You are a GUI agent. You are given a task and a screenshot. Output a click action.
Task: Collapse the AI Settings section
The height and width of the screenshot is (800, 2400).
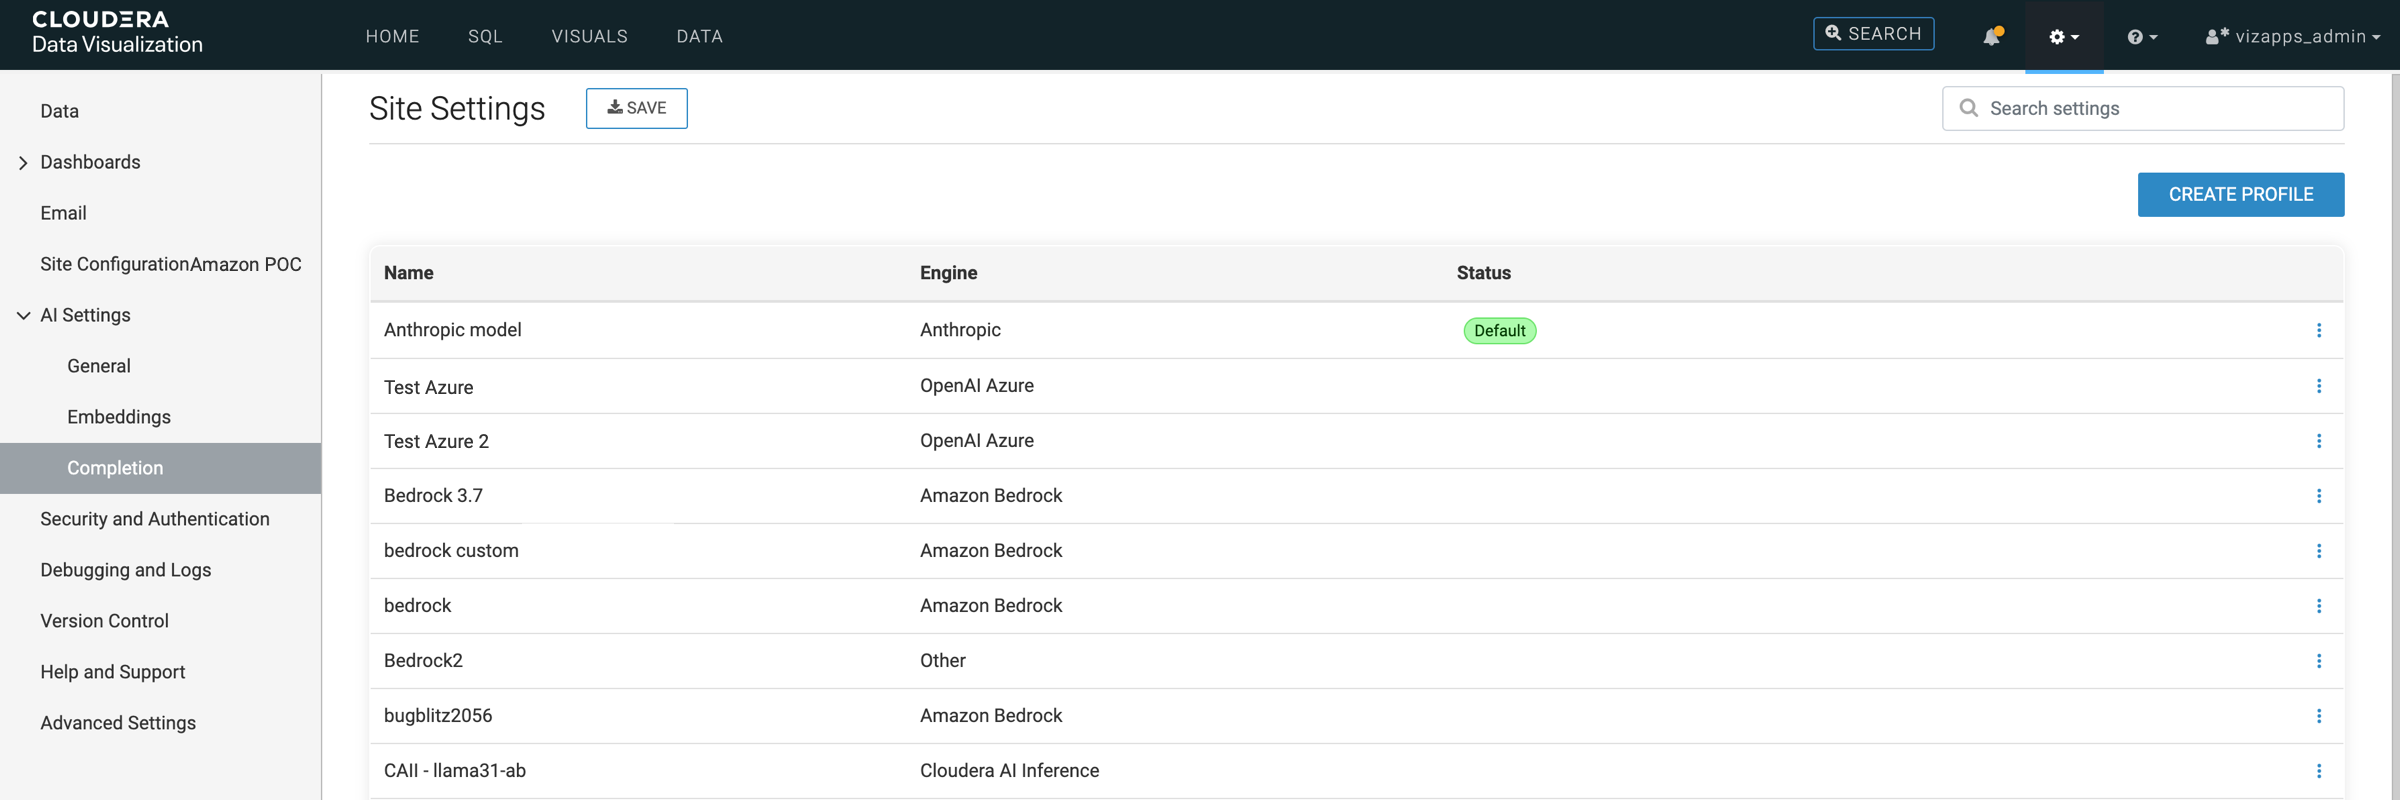pos(23,316)
